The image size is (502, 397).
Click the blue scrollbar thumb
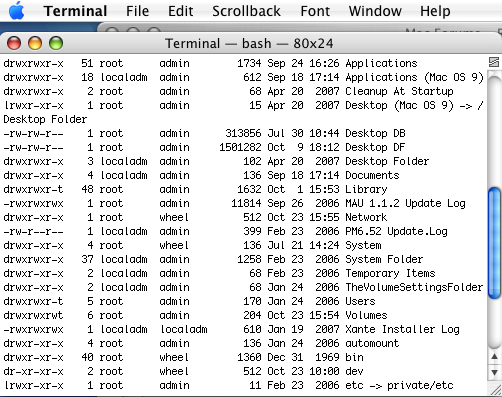pos(494,243)
